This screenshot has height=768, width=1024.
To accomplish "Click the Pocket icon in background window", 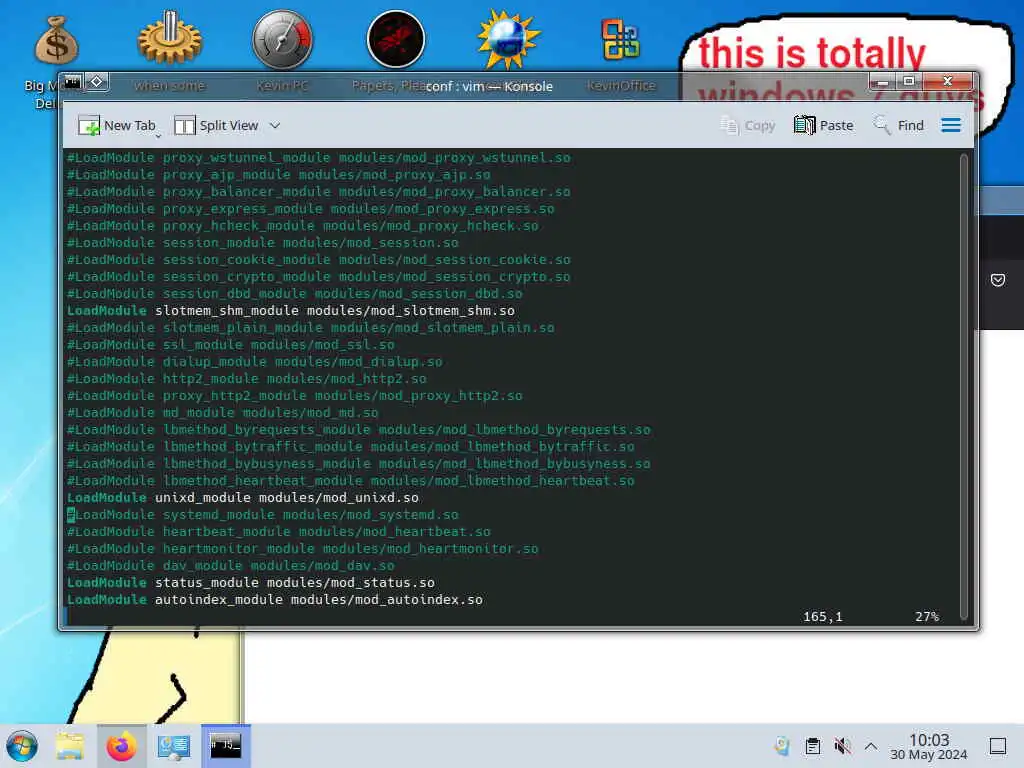I will pyautogui.click(x=998, y=280).
